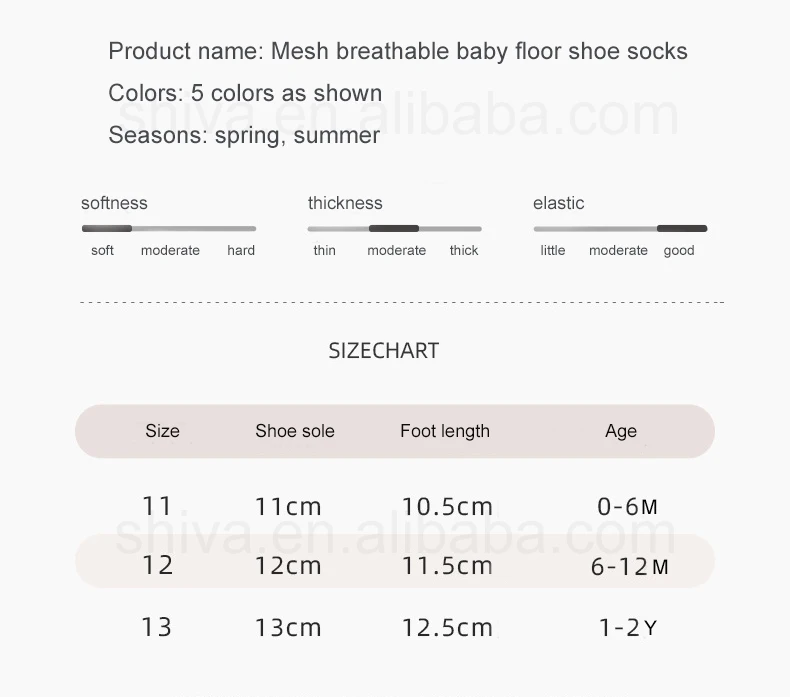Click the SIZECHART heading

[384, 351]
